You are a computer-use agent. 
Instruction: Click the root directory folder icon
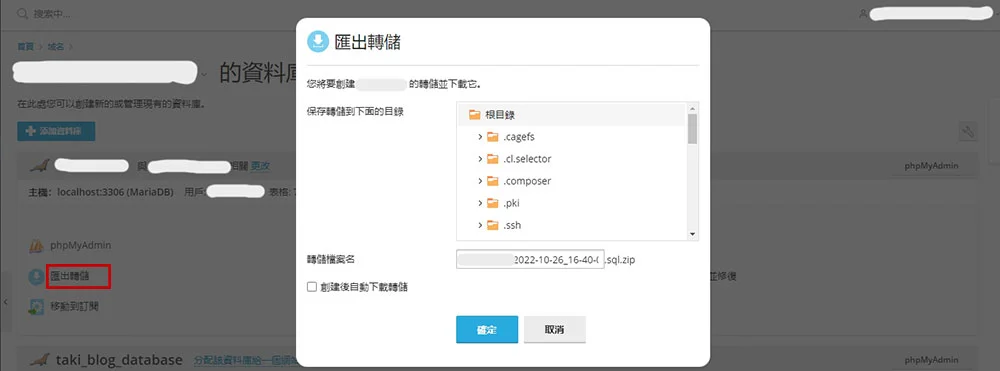tap(474, 115)
